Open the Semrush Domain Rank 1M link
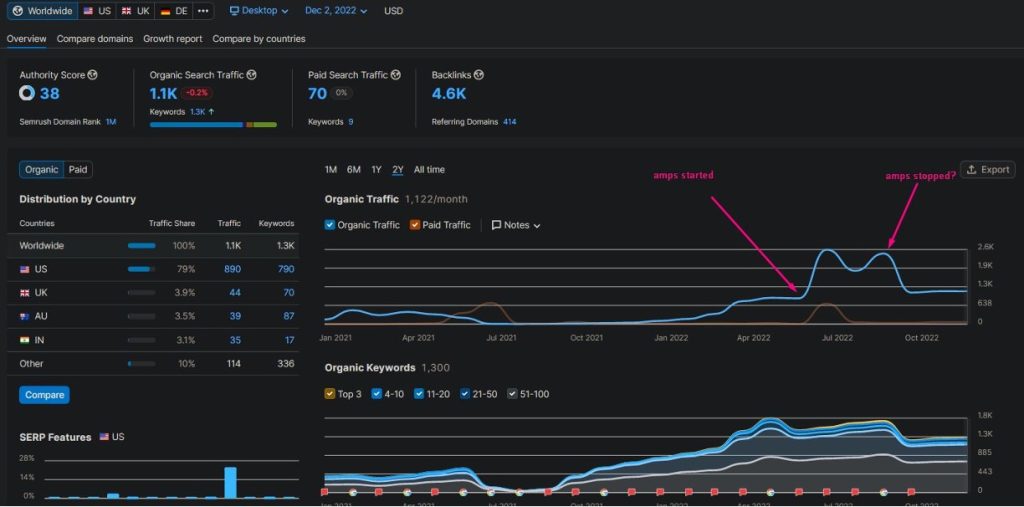This screenshot has height=507, width=1024. (111, 122)
